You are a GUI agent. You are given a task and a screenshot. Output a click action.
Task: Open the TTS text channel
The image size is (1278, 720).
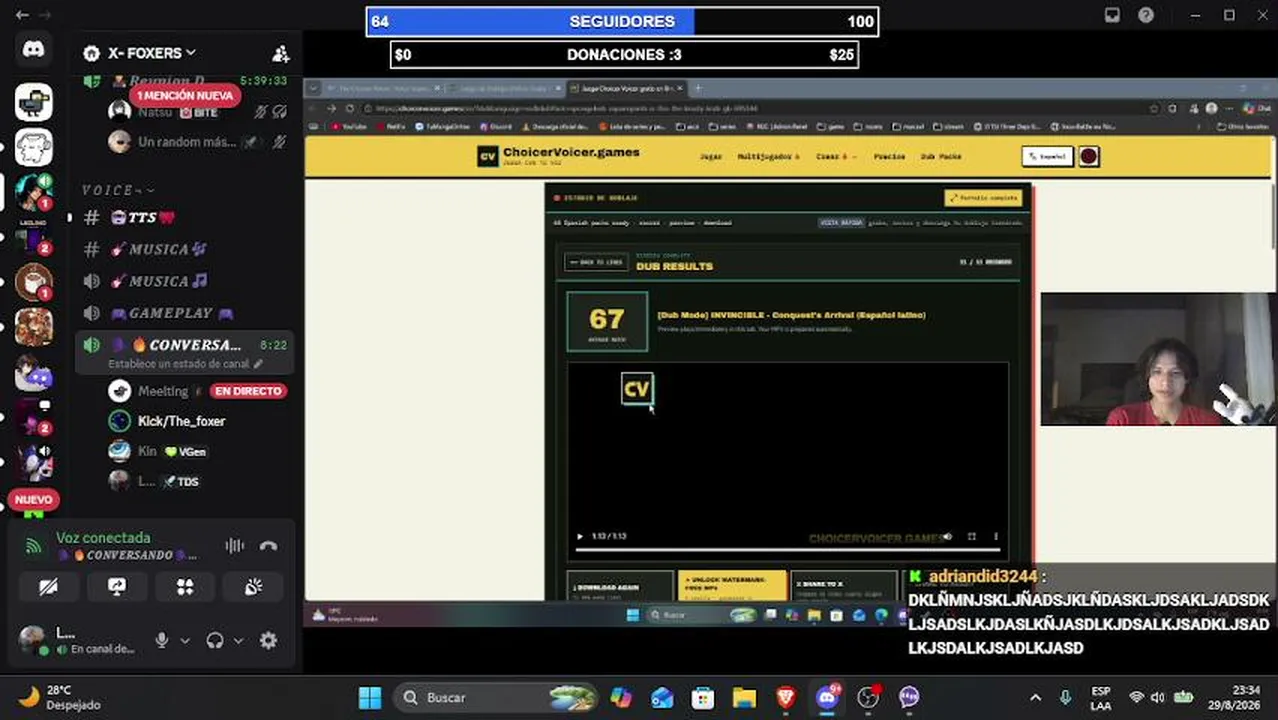click(186, 217)
